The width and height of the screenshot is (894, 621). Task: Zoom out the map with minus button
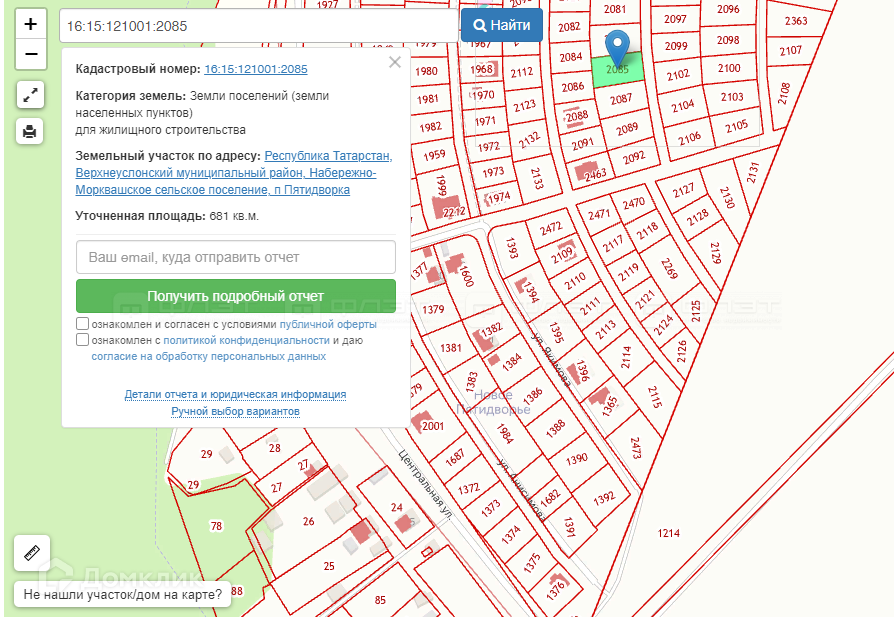click(x=30, y=54)
